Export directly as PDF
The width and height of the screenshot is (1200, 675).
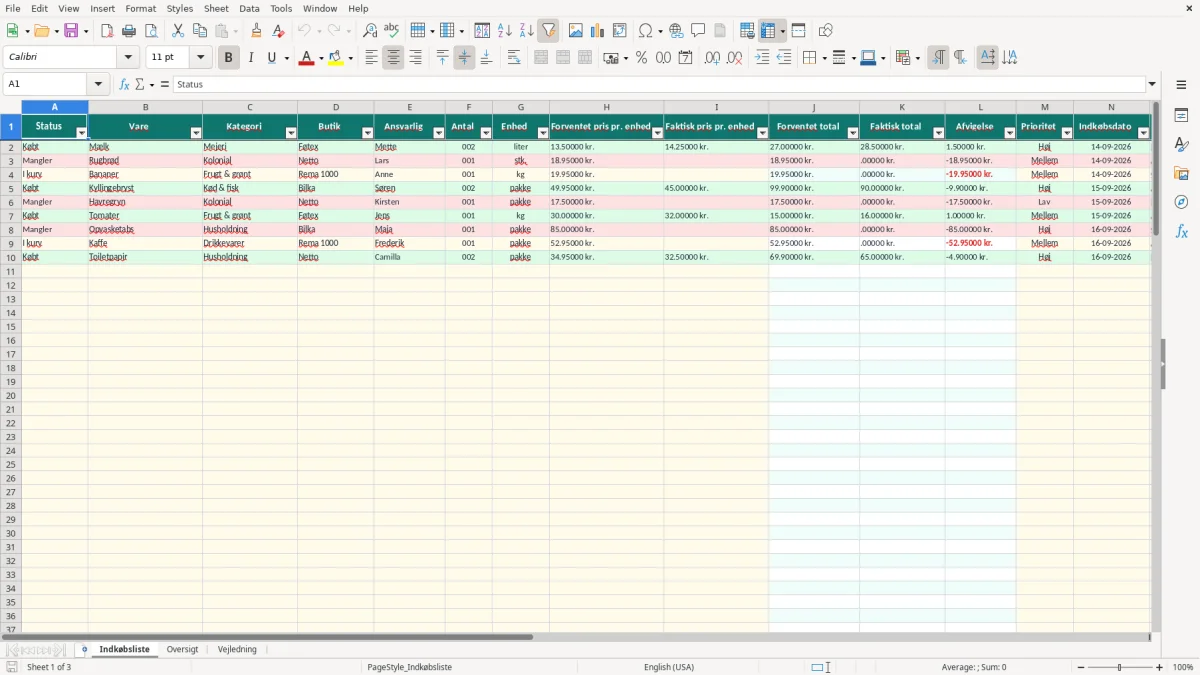(x=107, y=31)
